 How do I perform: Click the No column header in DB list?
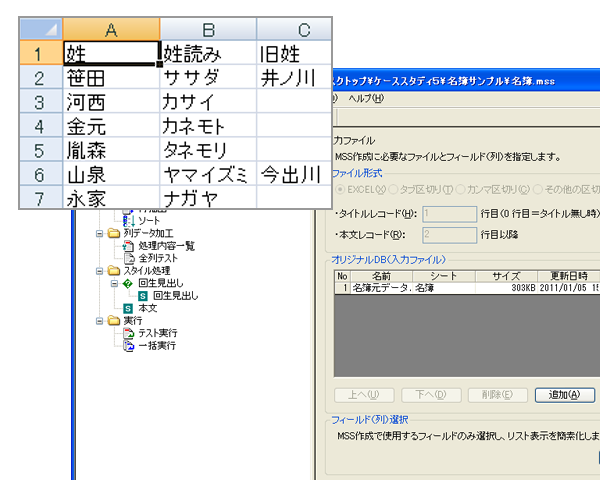[x=342, y=276]
